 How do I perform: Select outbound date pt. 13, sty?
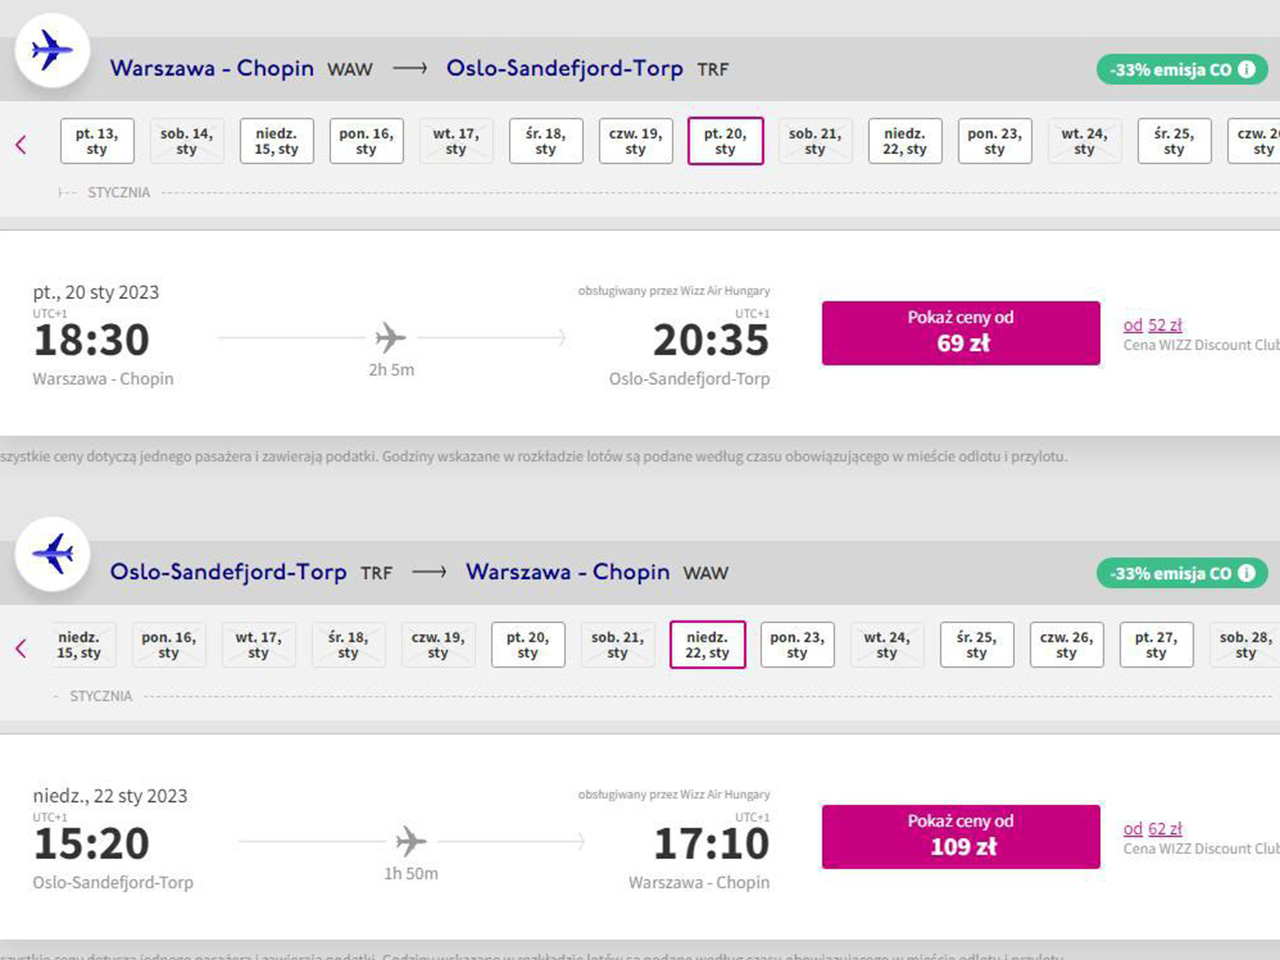coord(97,141)
